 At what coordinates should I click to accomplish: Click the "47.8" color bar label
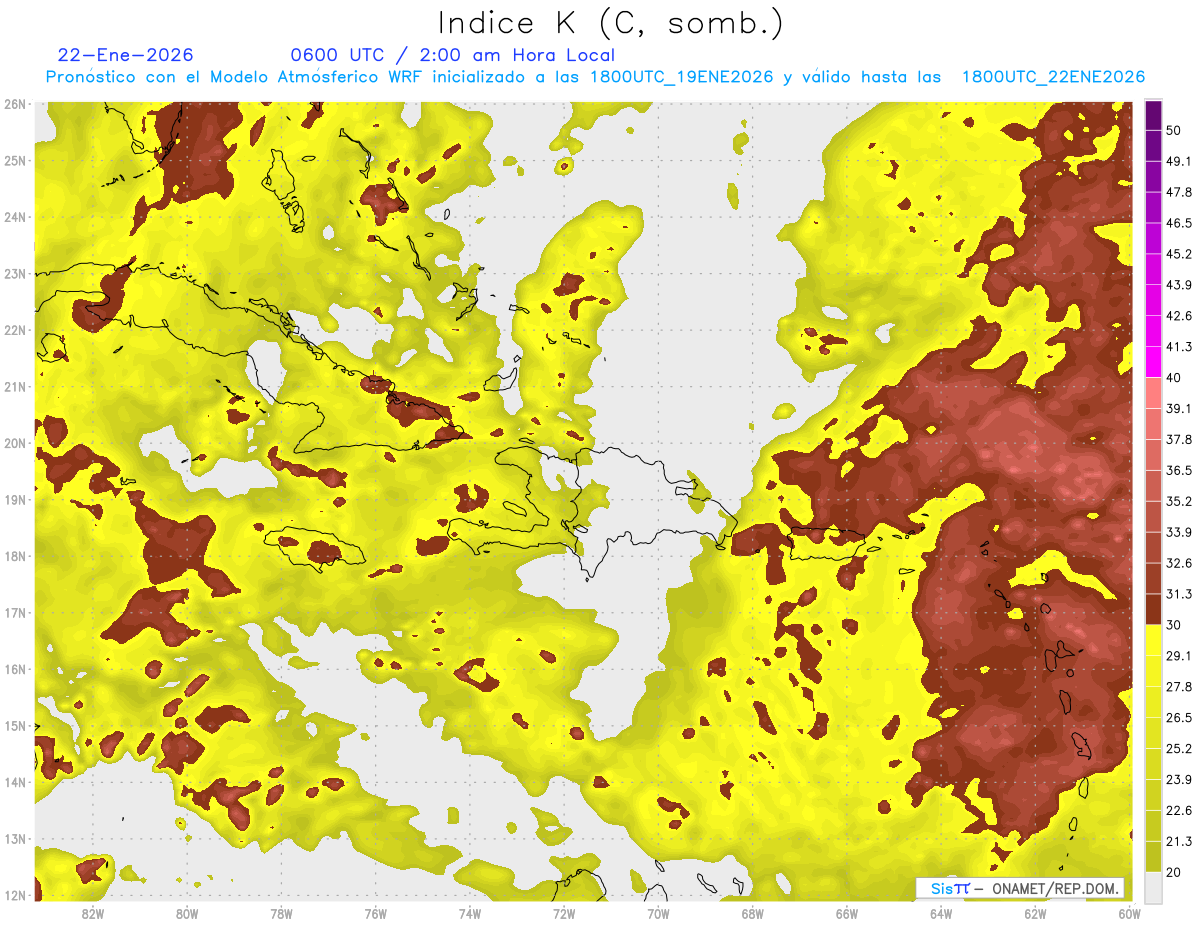pos(1179,192)
